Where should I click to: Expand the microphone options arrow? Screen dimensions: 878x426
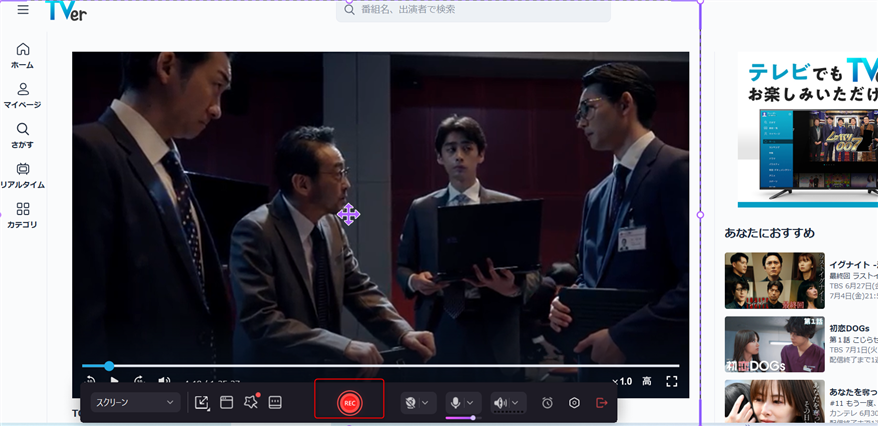[470, 402]
